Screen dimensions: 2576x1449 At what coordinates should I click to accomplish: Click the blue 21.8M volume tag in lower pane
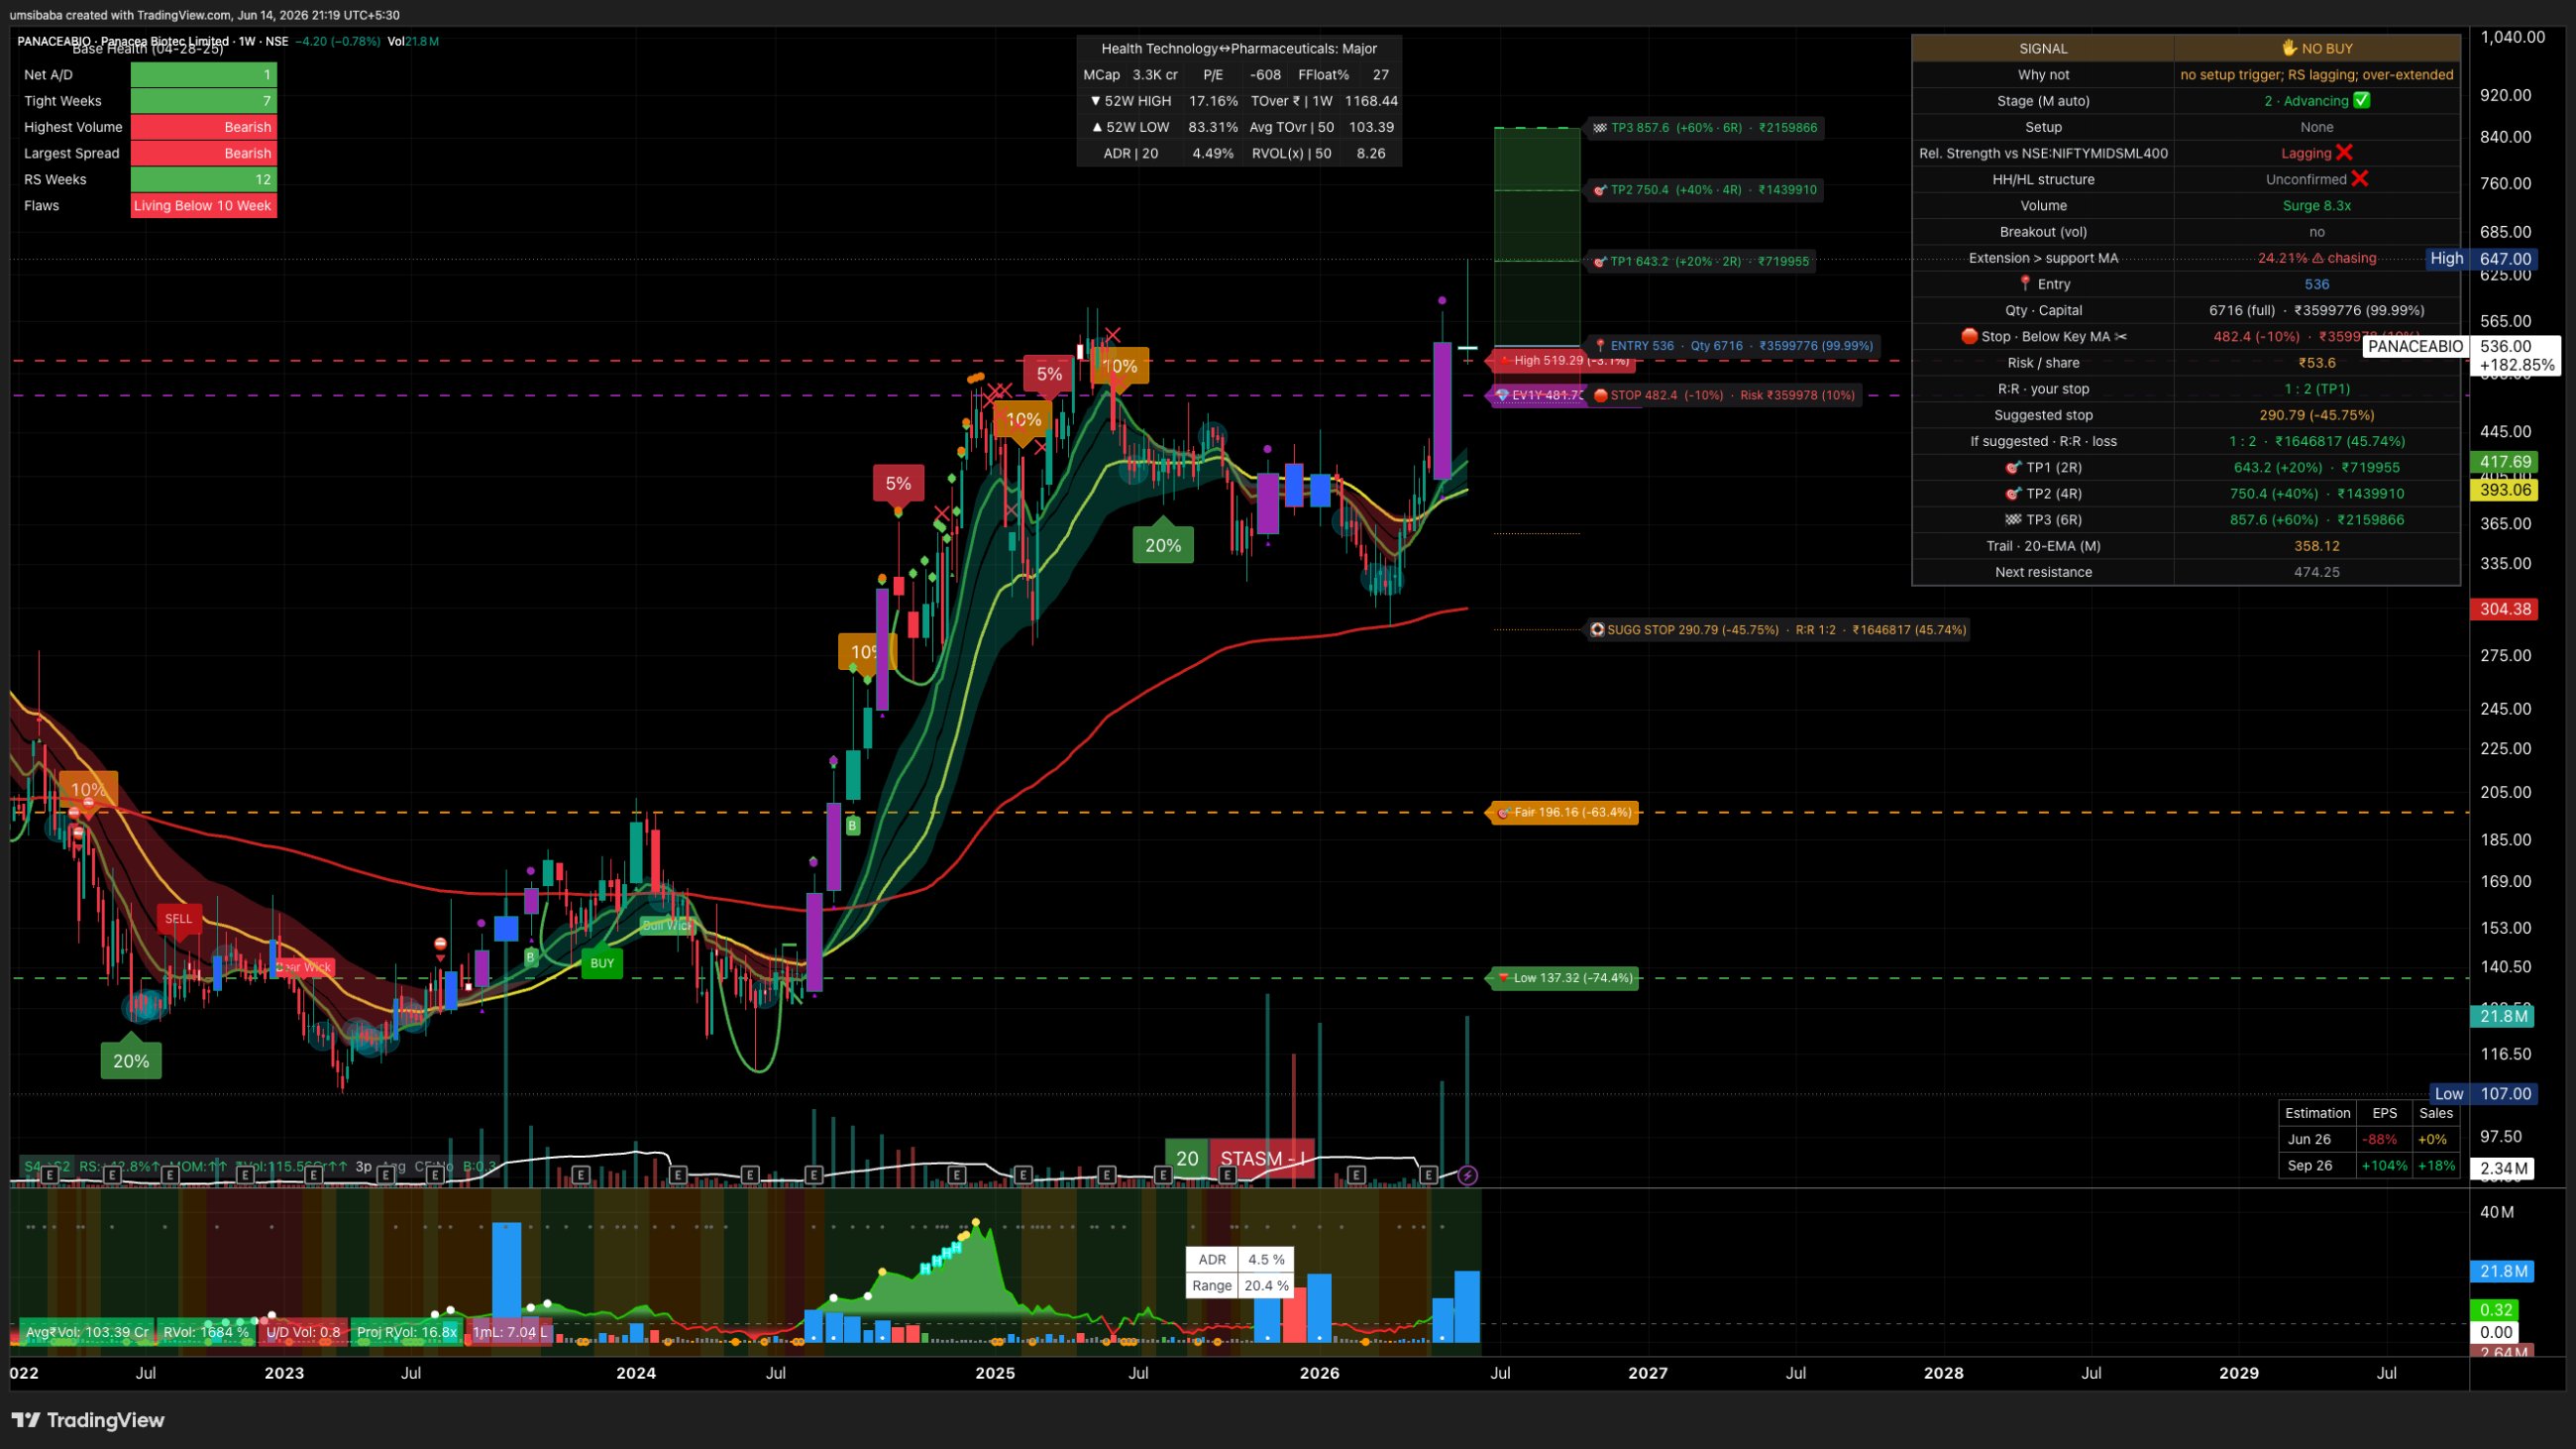2504,1272
